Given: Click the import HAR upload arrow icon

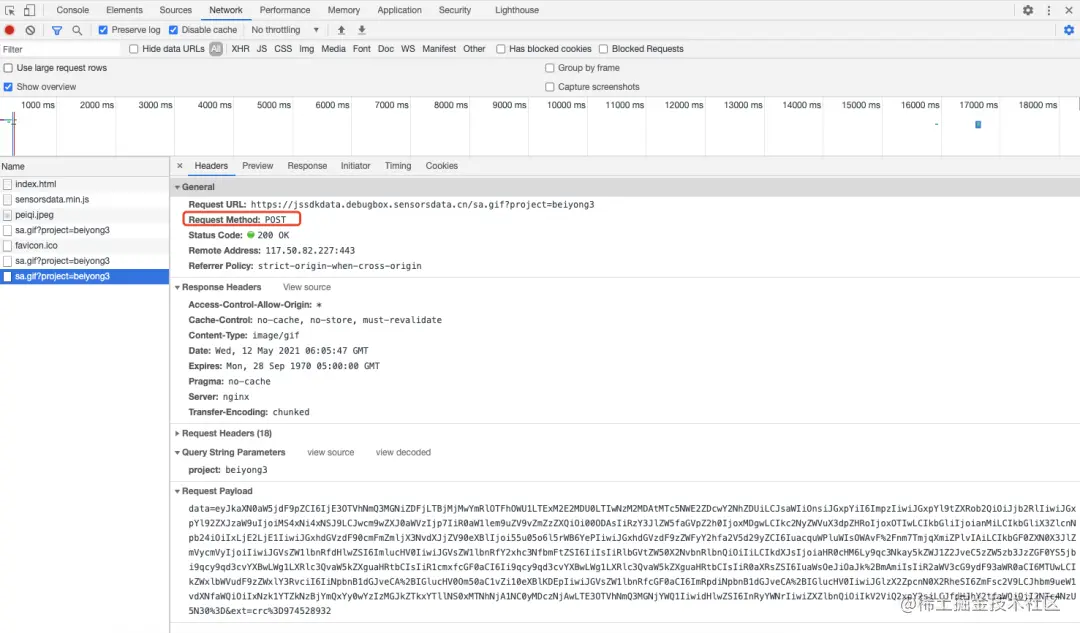Looking at the screenshot, I should 341,30.
